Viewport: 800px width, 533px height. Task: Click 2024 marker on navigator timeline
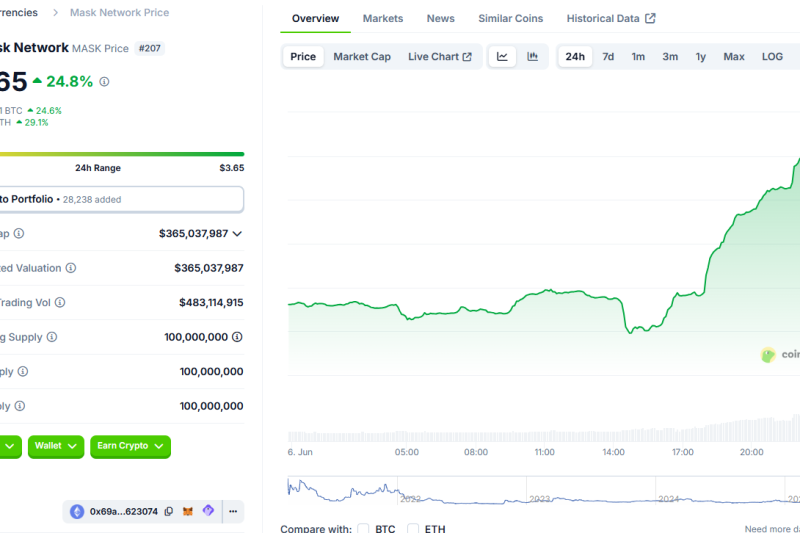tap(668, 499)
